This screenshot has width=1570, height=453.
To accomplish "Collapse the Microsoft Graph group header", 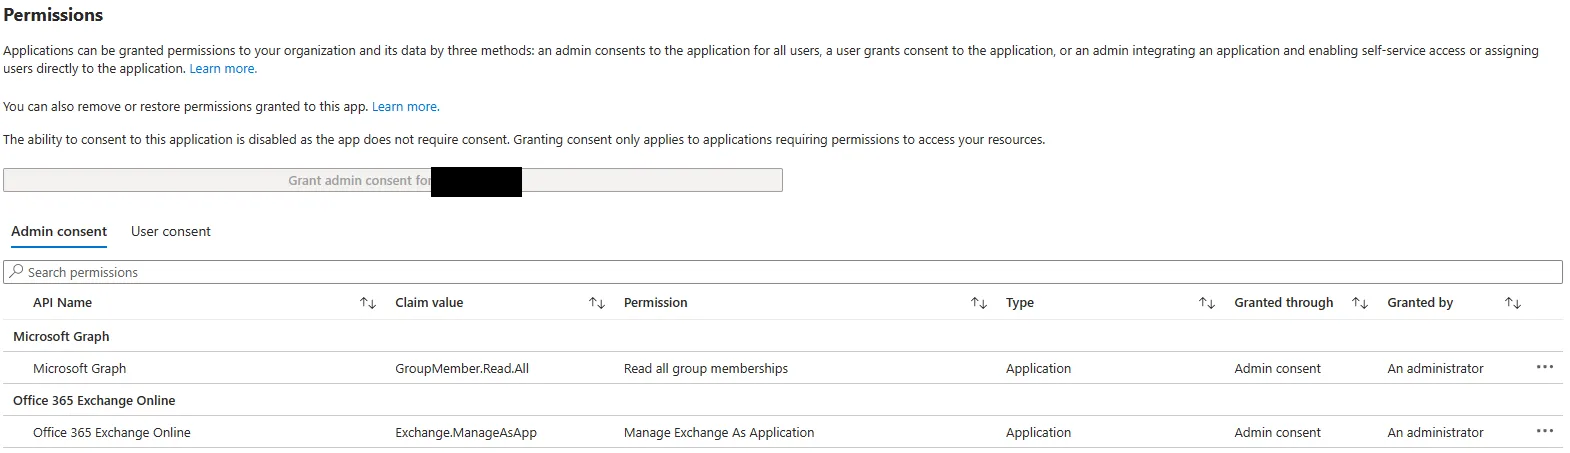I will [x=61, y=337].
